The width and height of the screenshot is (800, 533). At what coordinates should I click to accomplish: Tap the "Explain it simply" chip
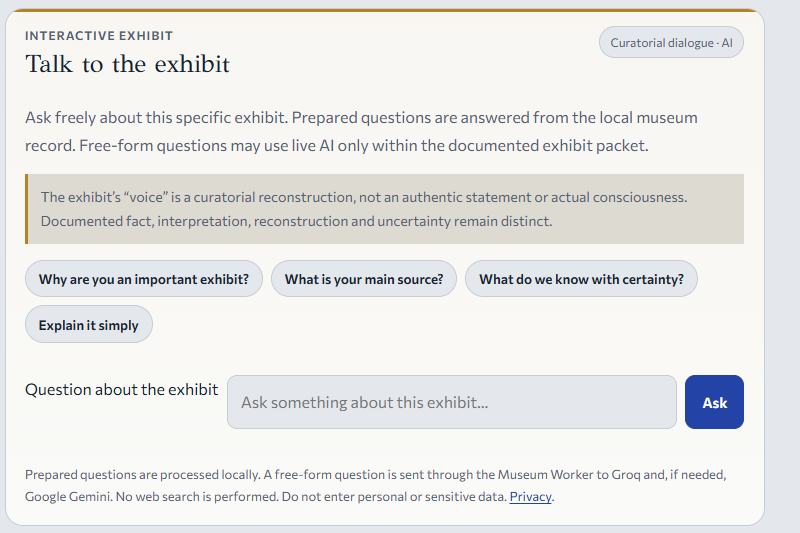coord(89,324)
